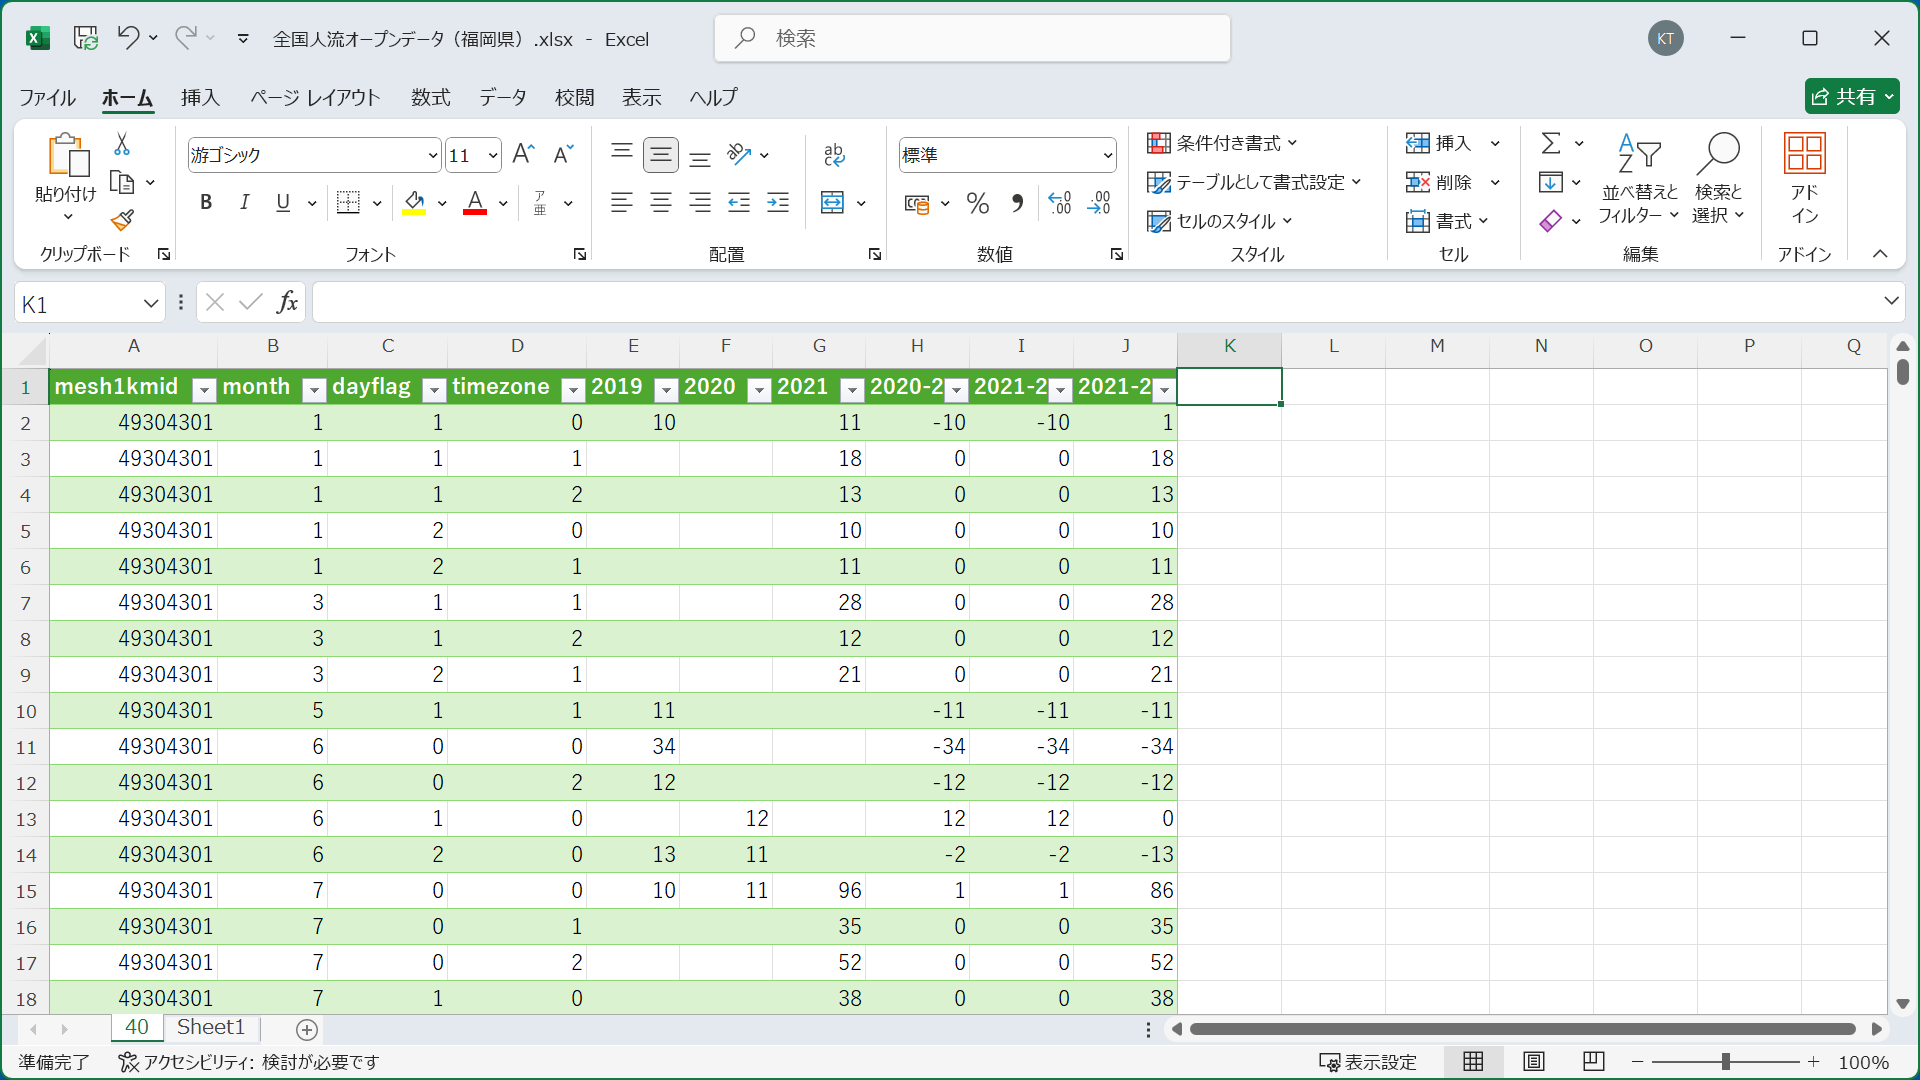Open the month column filter dropdown

(x=314, y=390)
